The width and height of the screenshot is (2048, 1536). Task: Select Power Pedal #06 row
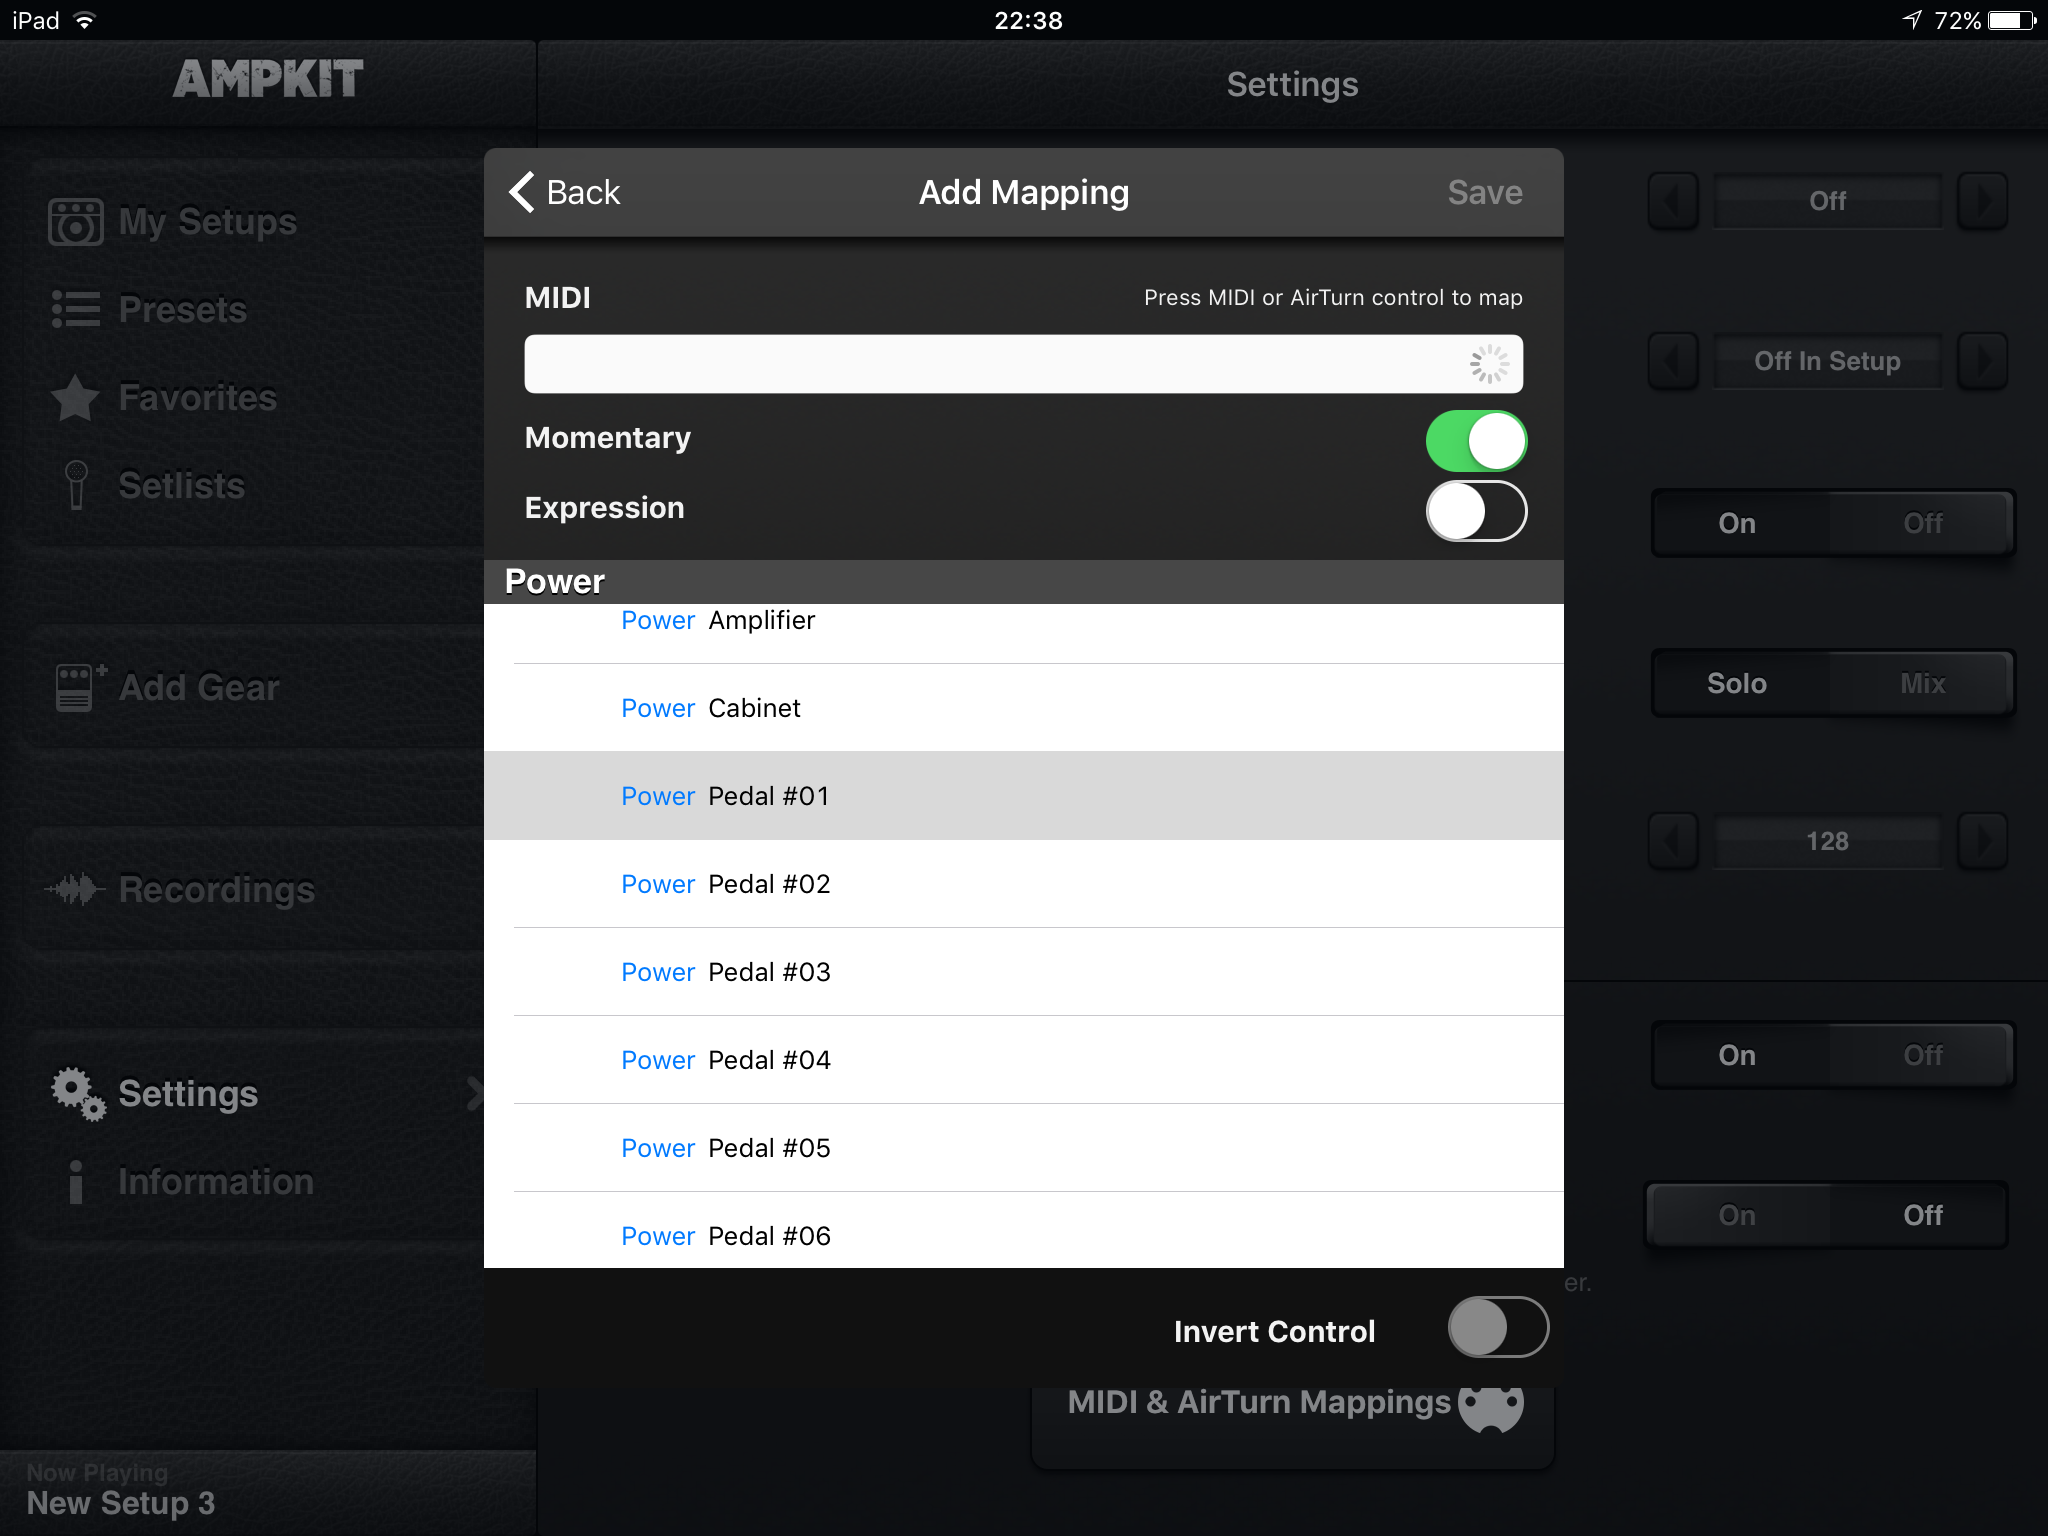1024,1231
